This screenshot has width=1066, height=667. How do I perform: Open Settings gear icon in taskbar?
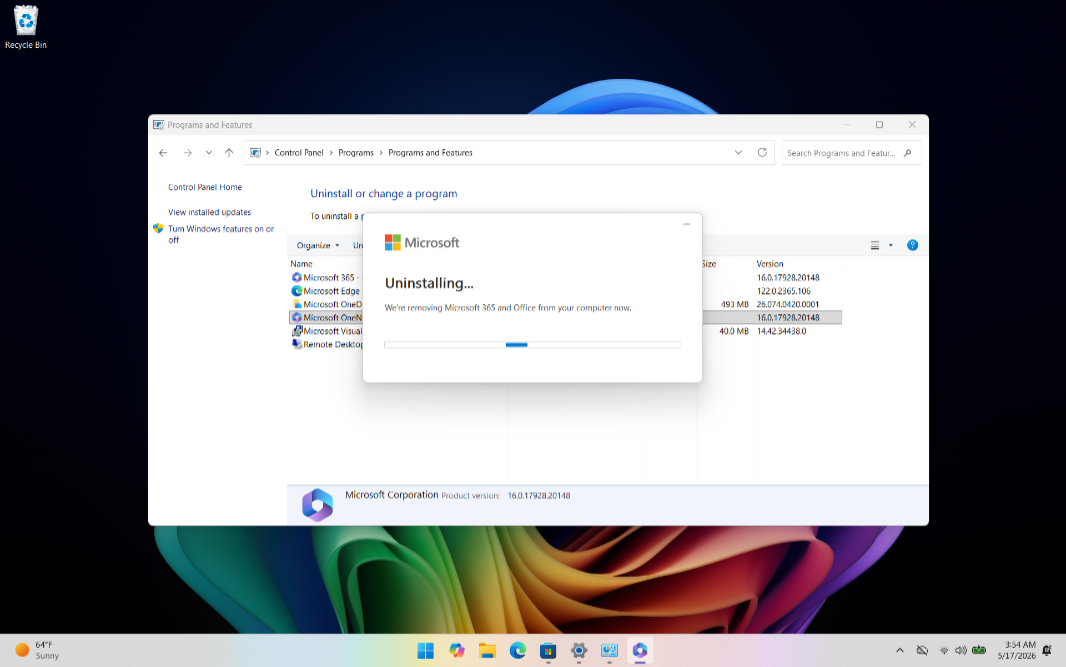pos(579,651)
